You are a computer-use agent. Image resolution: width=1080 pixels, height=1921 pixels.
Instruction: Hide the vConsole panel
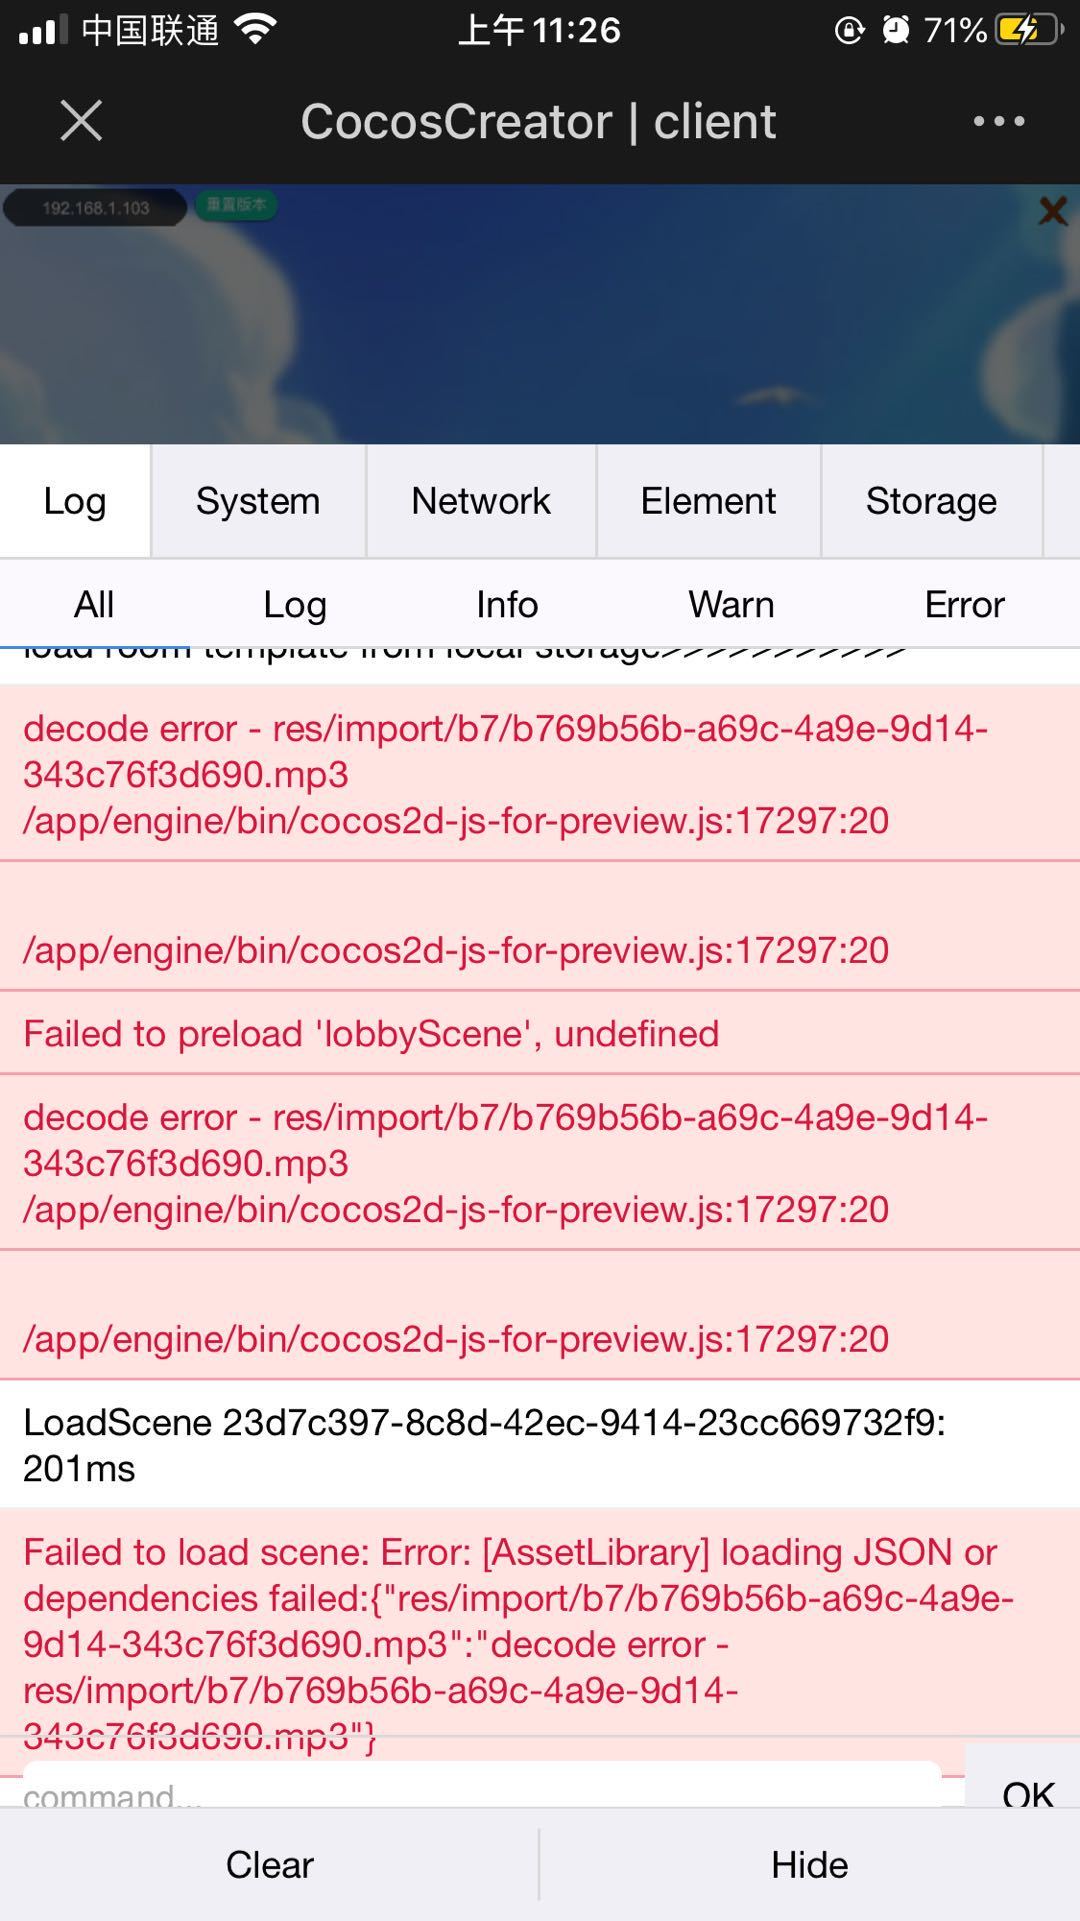[x=810, y=1865]
